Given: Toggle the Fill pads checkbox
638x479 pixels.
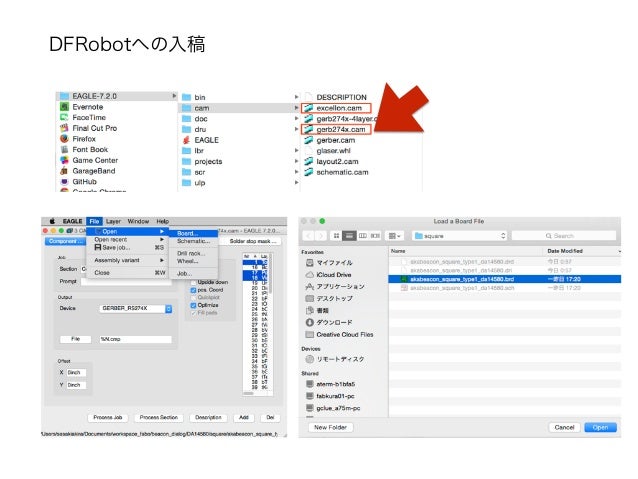Looking at the screenshot, I should 194,313.
